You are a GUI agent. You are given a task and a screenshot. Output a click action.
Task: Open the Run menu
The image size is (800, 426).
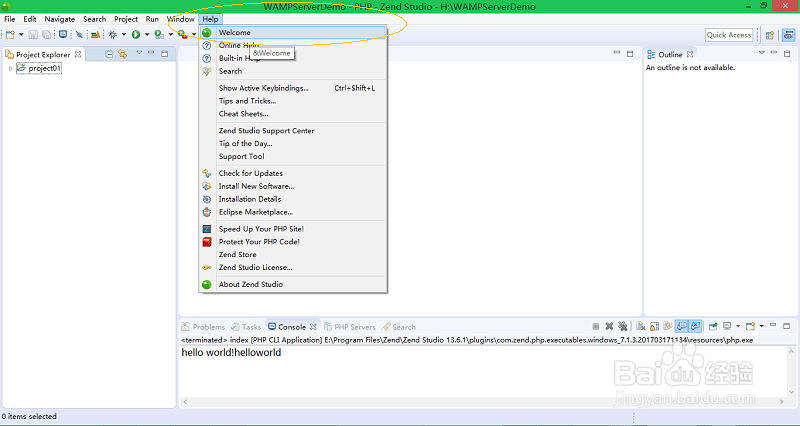click(152, 19)
